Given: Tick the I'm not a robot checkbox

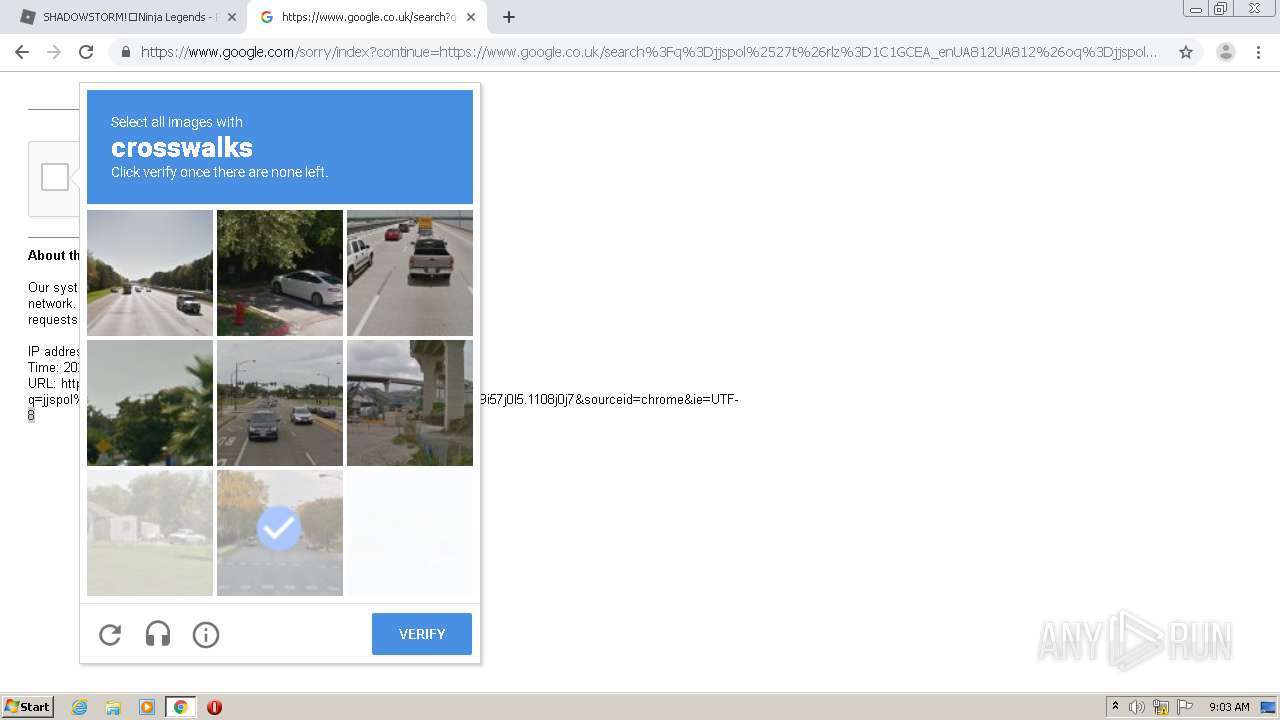Looking at the screenshot, I should tap(55, 177).
